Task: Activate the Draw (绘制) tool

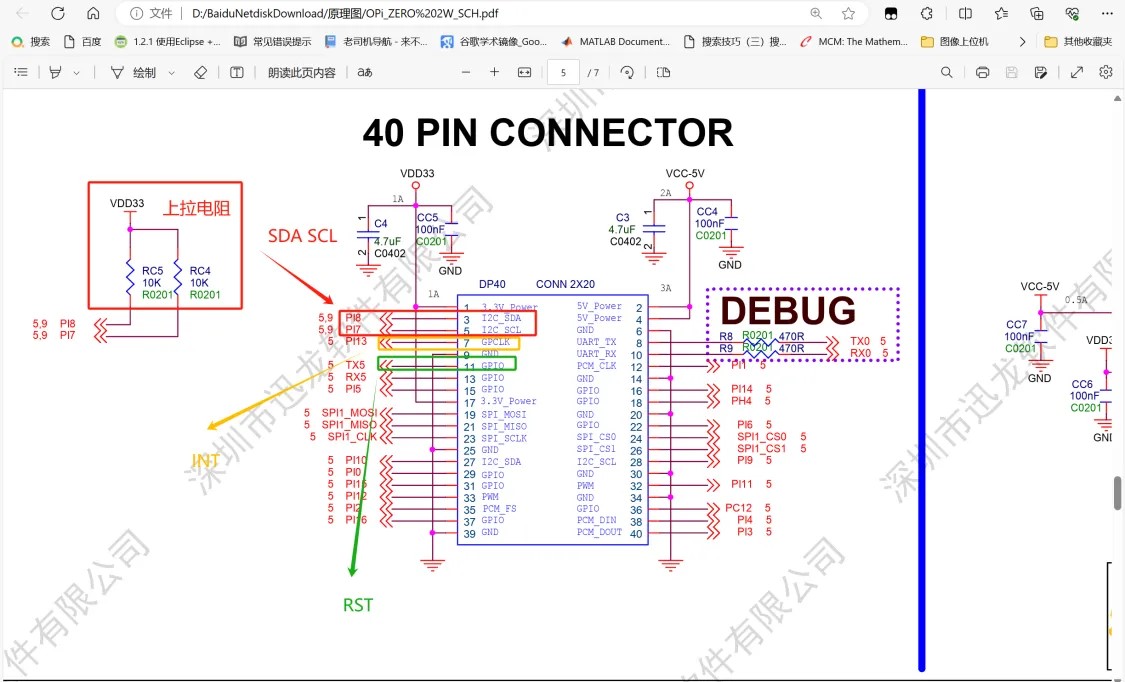Action: 133,73
